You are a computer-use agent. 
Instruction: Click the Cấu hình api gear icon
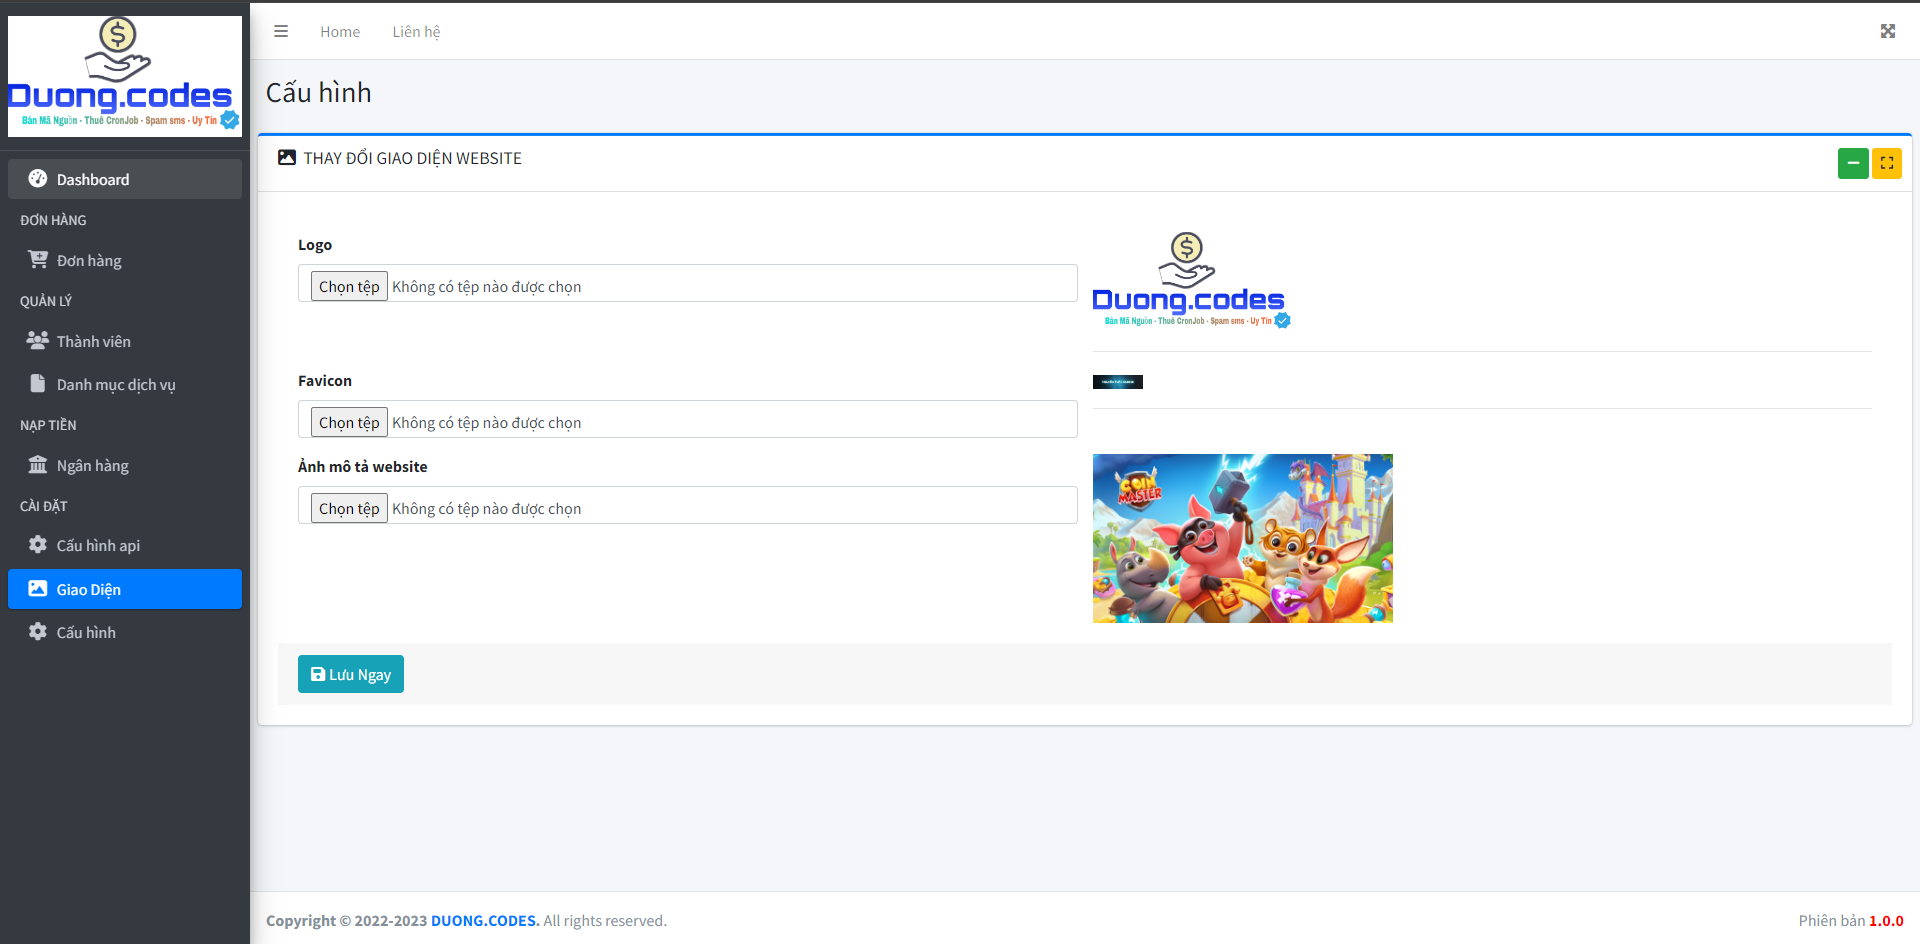pos(38,545)
